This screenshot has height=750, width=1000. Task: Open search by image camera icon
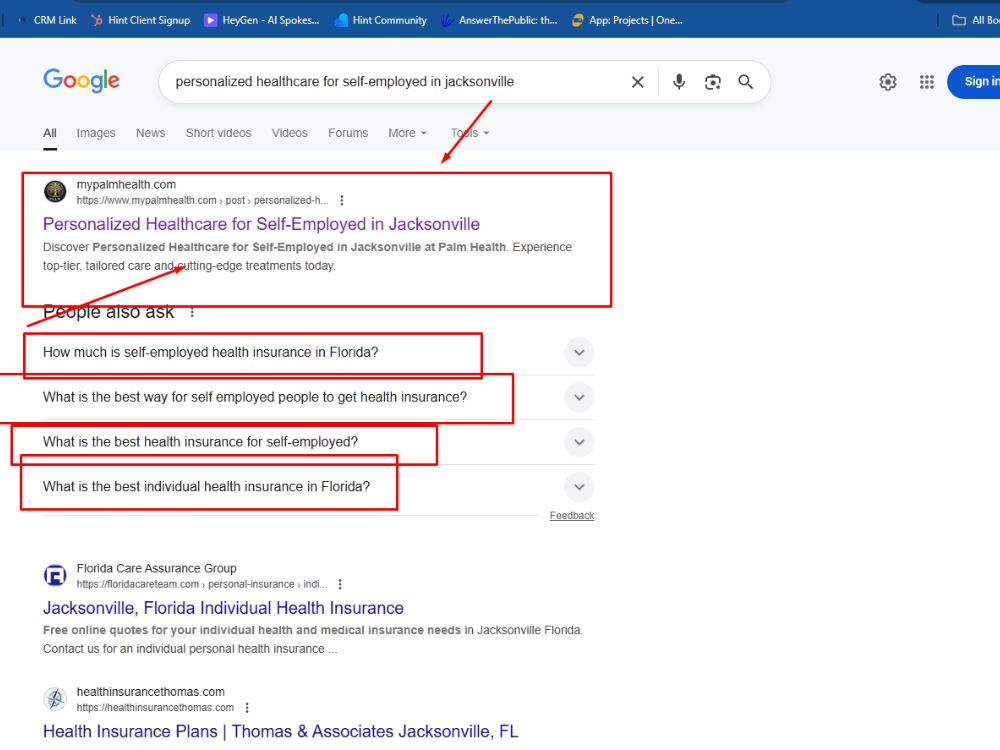(x=712, y=82)
